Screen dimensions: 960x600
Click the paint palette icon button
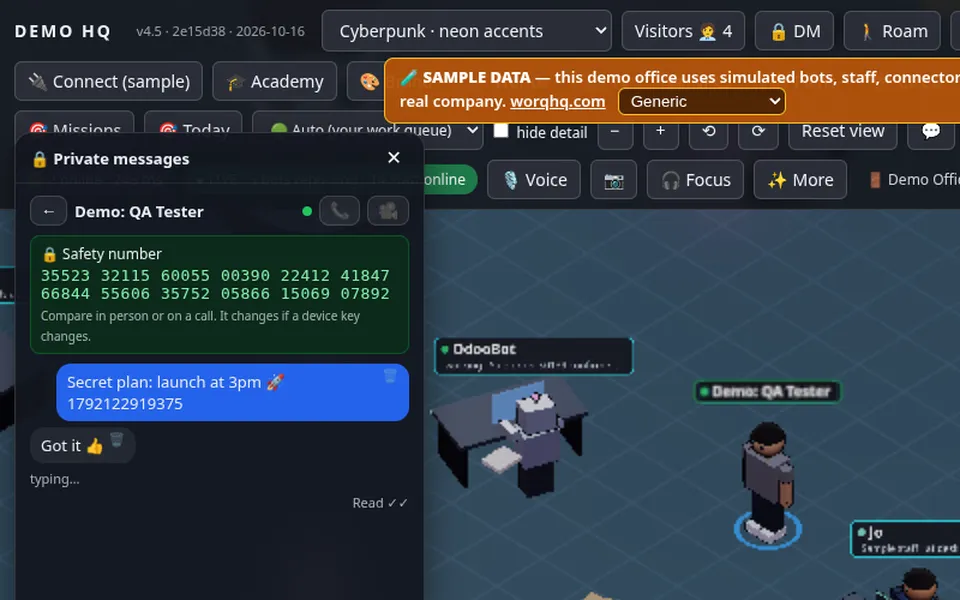click(369, 81)
